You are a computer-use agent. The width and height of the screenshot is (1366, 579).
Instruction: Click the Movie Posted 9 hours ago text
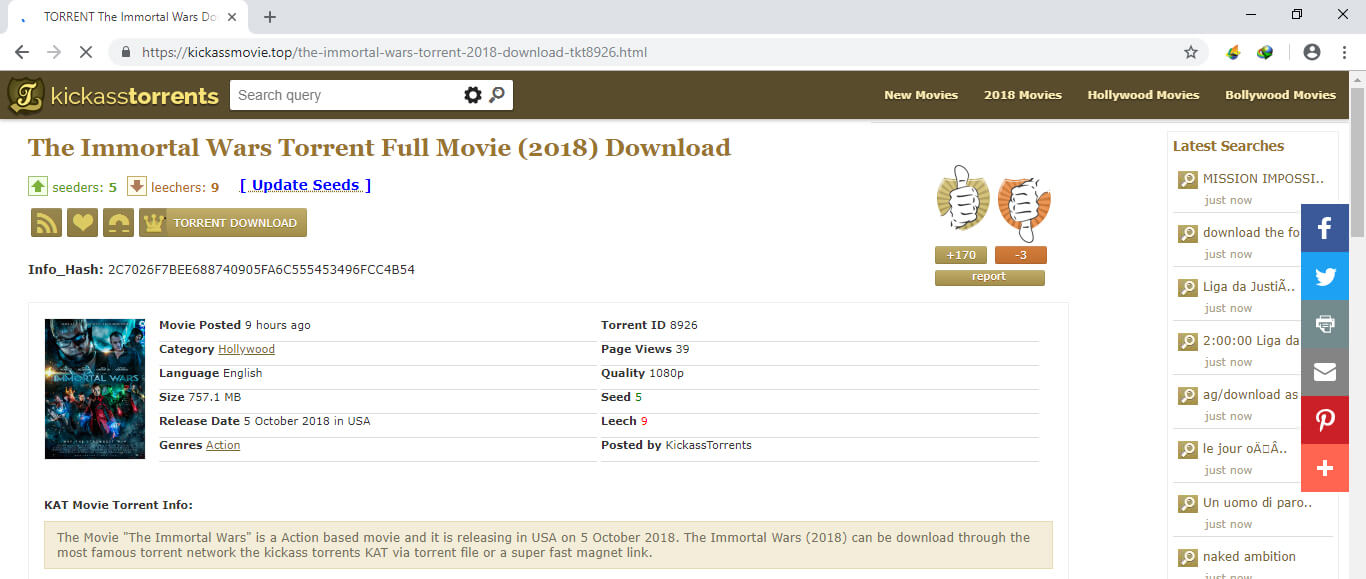[235, 325]
